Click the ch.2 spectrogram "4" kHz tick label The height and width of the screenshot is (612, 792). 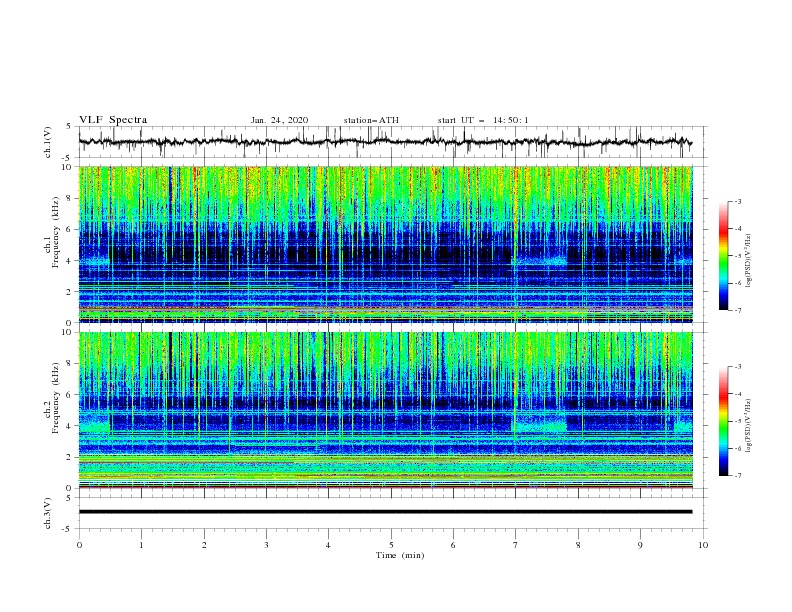pyautogui.click(x=70, y=426)
